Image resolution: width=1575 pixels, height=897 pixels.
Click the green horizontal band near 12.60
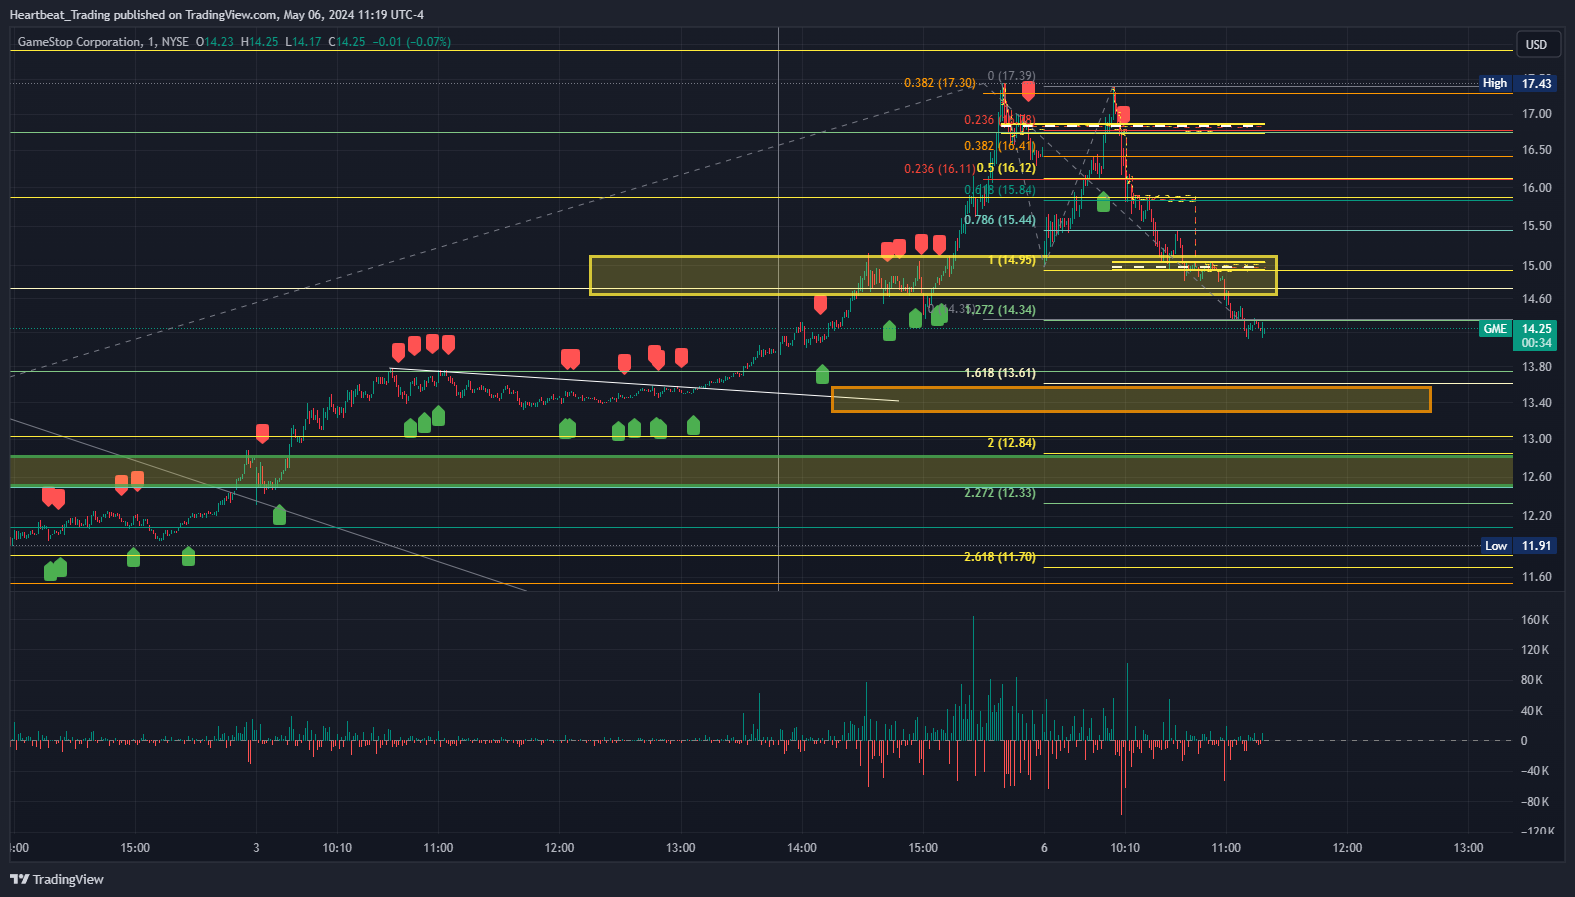761,471
